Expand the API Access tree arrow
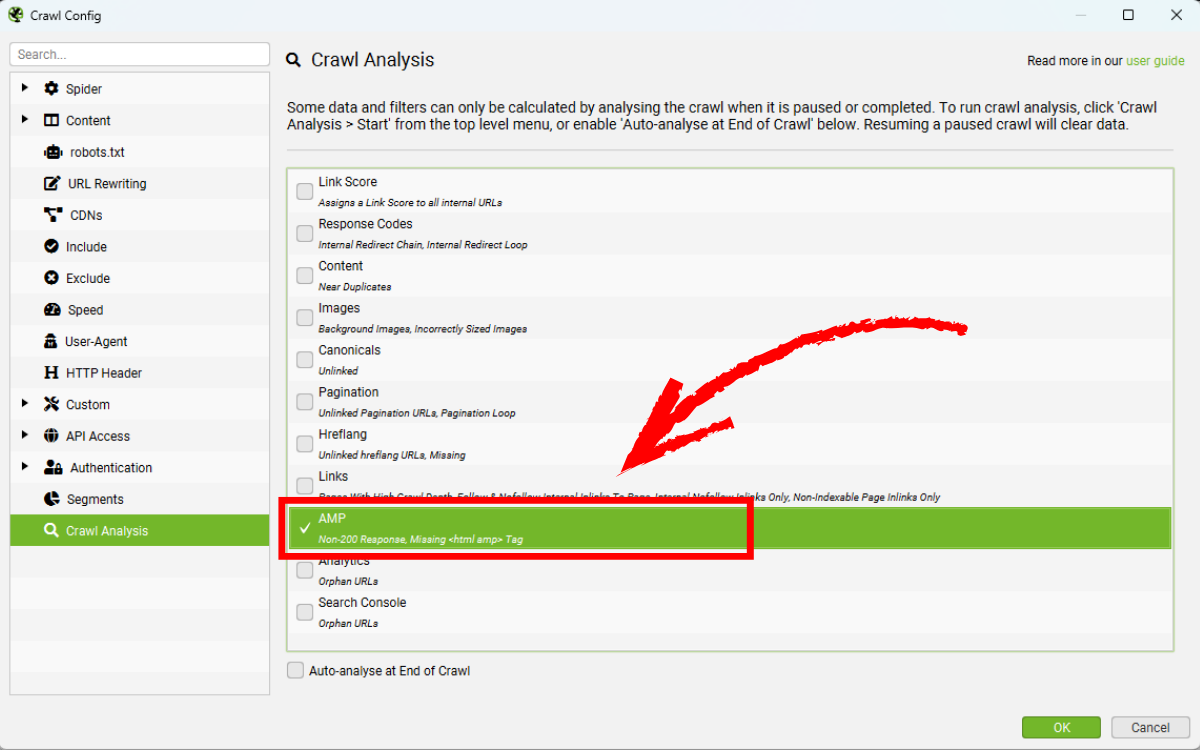This screenshot has width=1200, height=750. click(24, 436)
